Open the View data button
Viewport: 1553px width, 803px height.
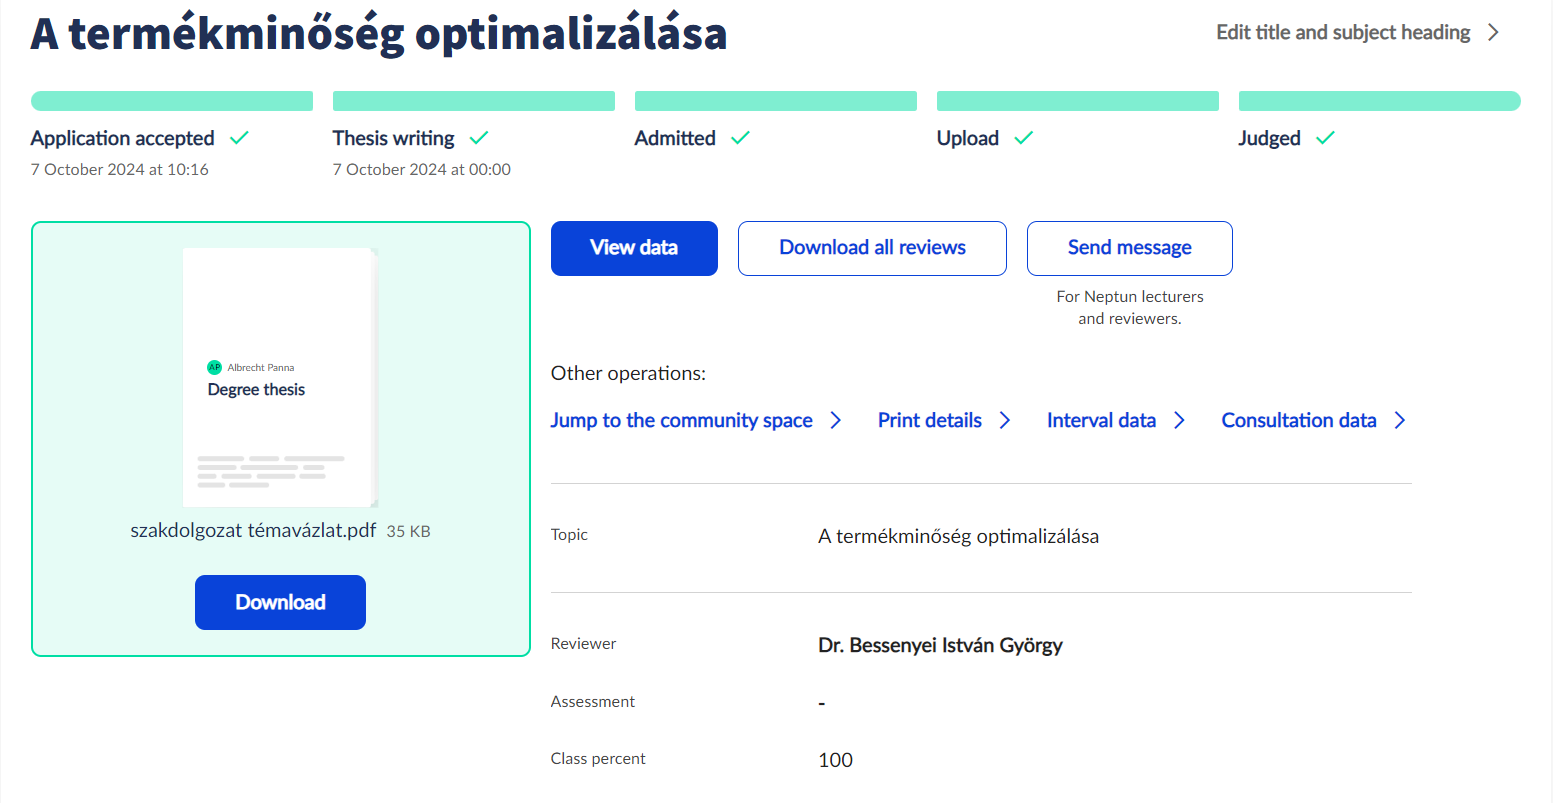pyautogui.click(x=634, y=248)
